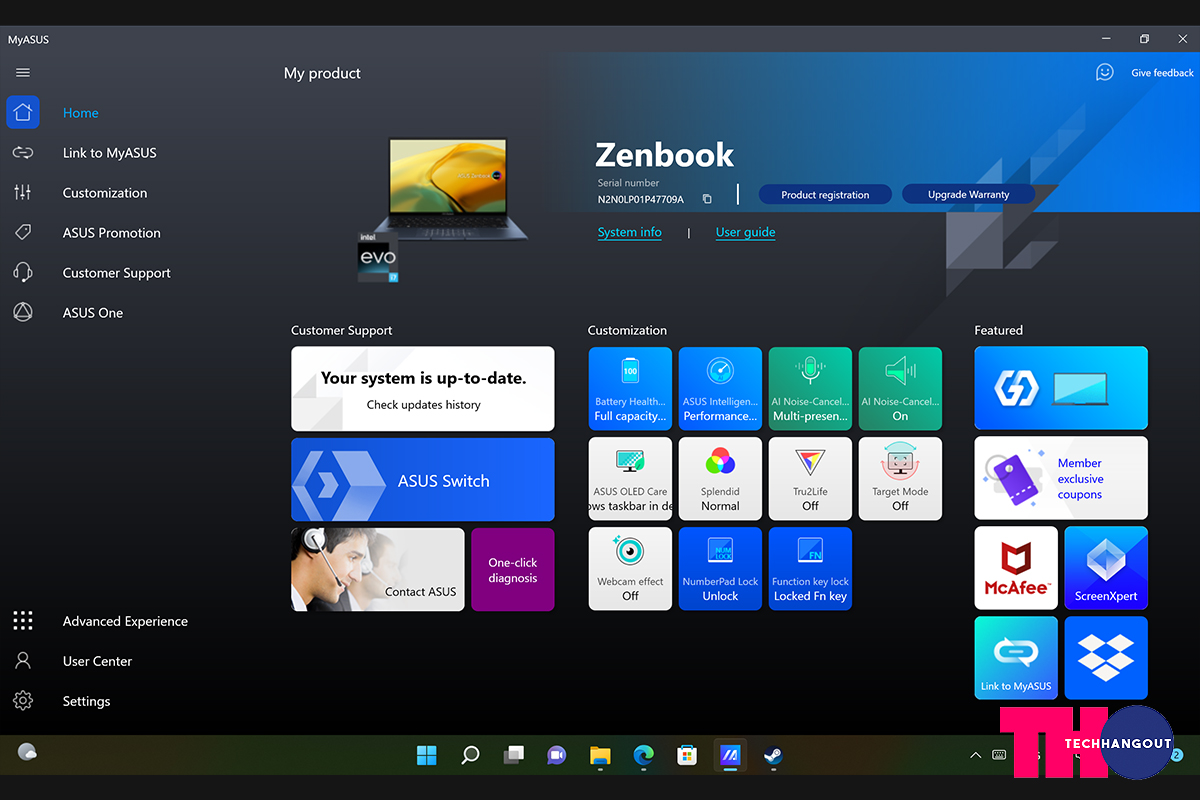The height and width of the screenshot is (800, 1200).
Task: Open the ScreenXpert featured tile
Action: (x=1106, y=568)
